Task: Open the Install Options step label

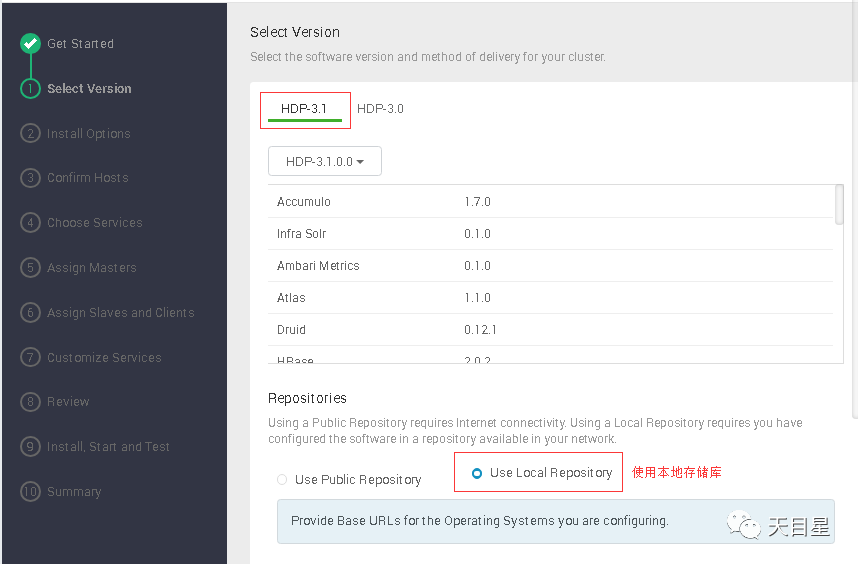Action: click(89, 133)
